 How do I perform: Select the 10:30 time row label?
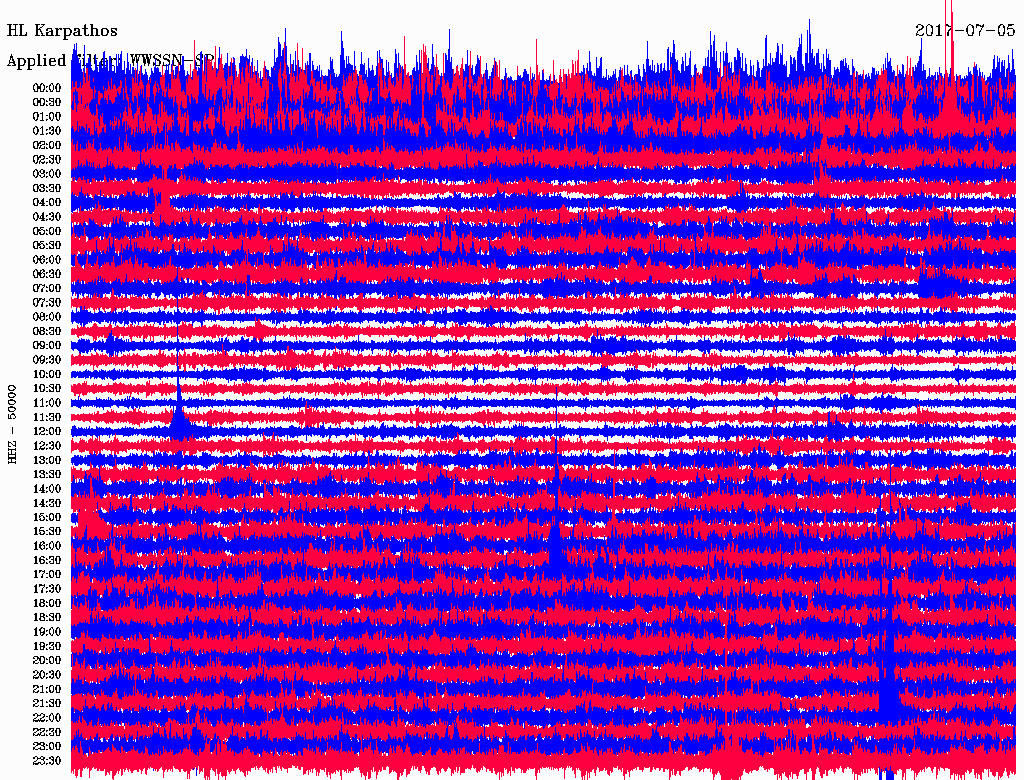[x=47, y=389]
